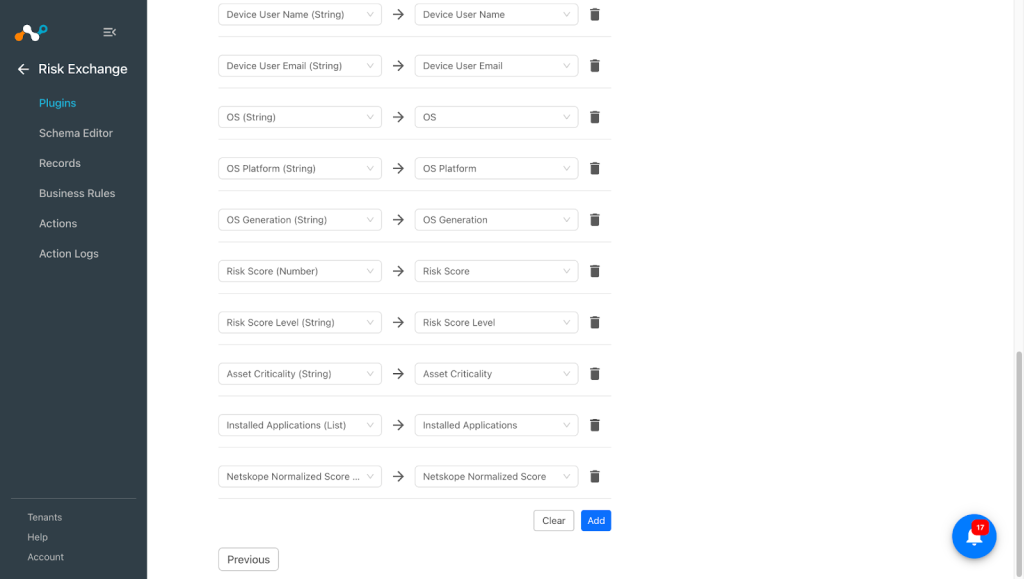Trash the Installed Applications mapping

pos(594,425)
